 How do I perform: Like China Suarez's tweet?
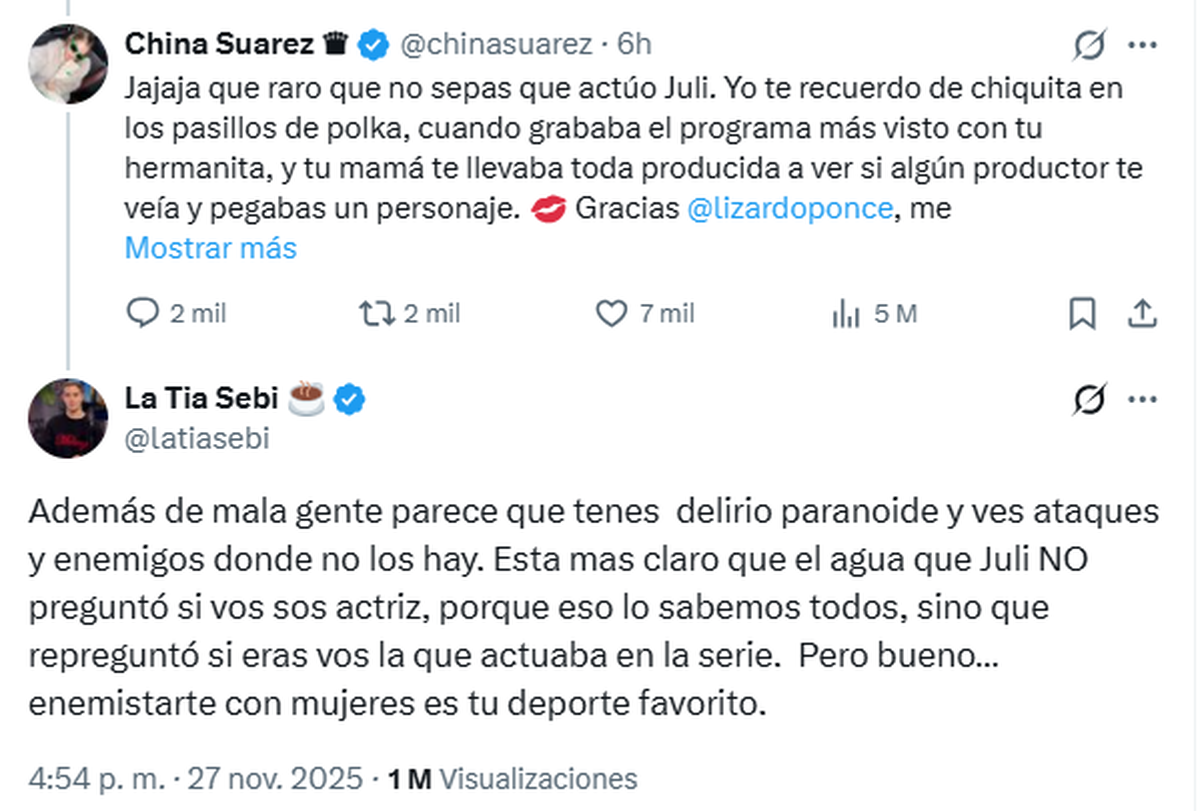[611, 313]
